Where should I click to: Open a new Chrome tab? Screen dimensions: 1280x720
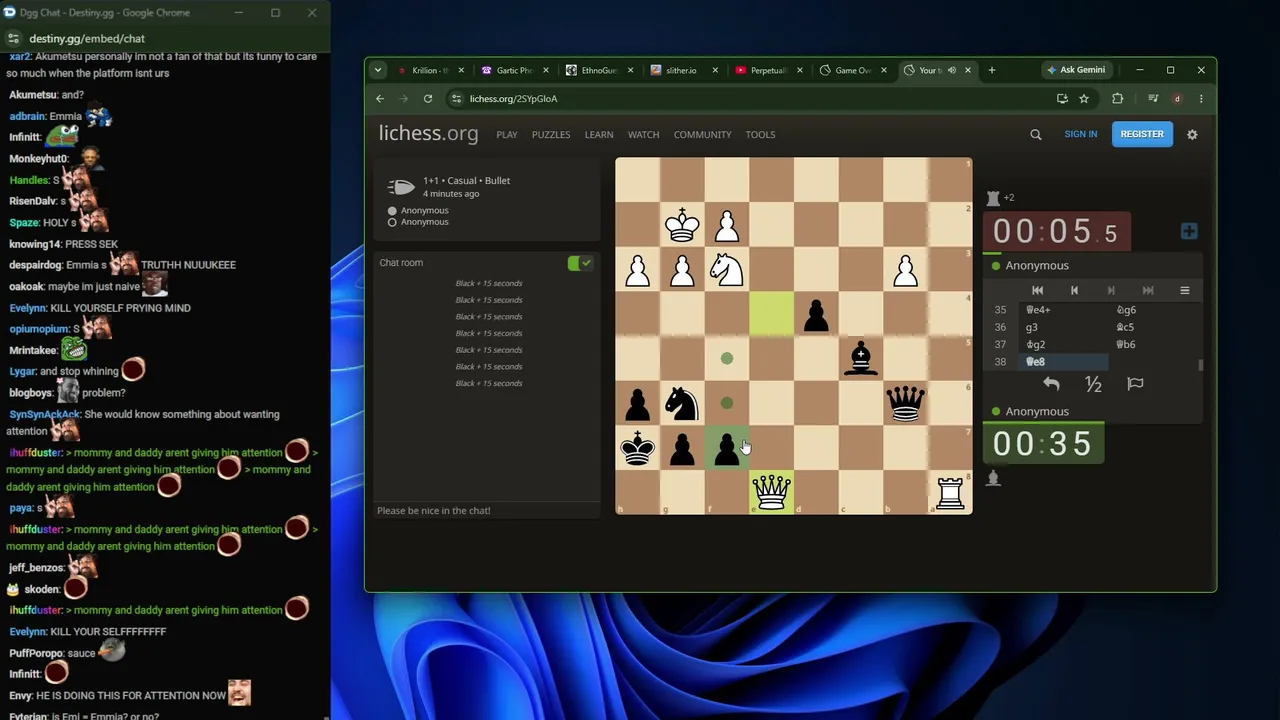click(x=992, y=70)
